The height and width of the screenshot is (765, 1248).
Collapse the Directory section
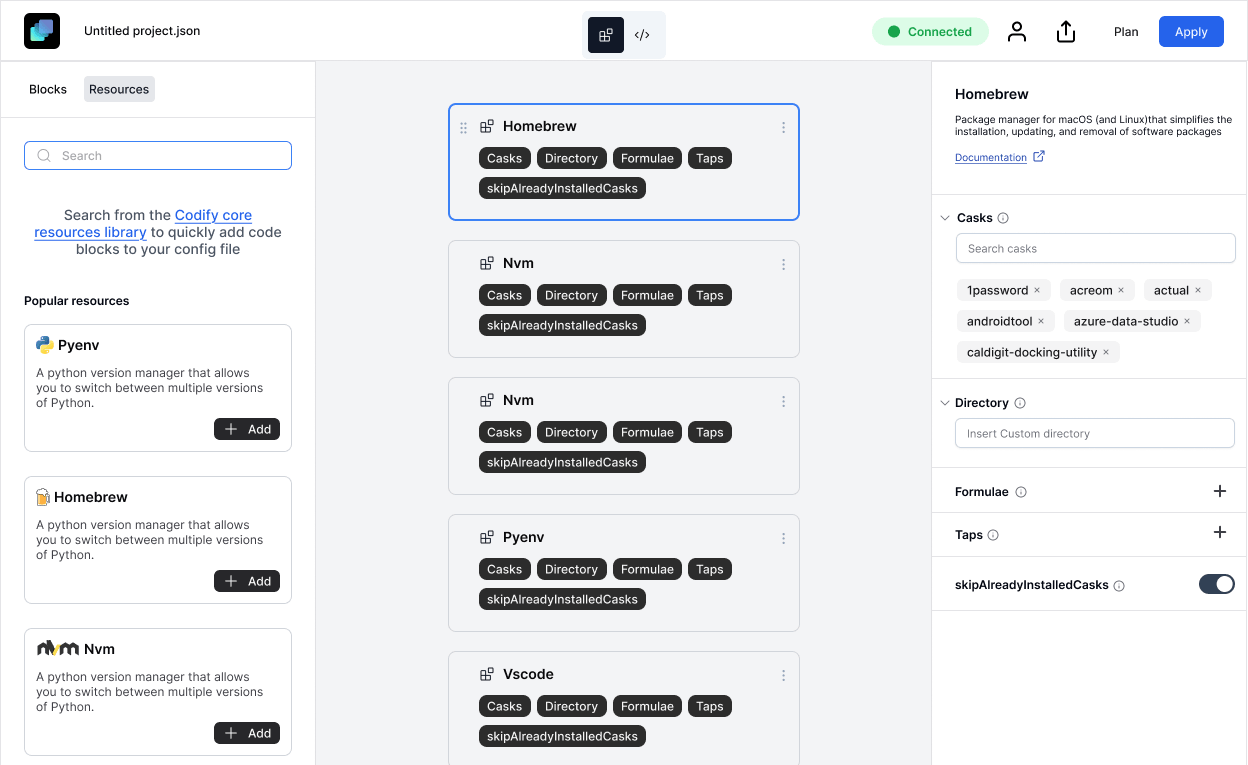tap(945, 403)
